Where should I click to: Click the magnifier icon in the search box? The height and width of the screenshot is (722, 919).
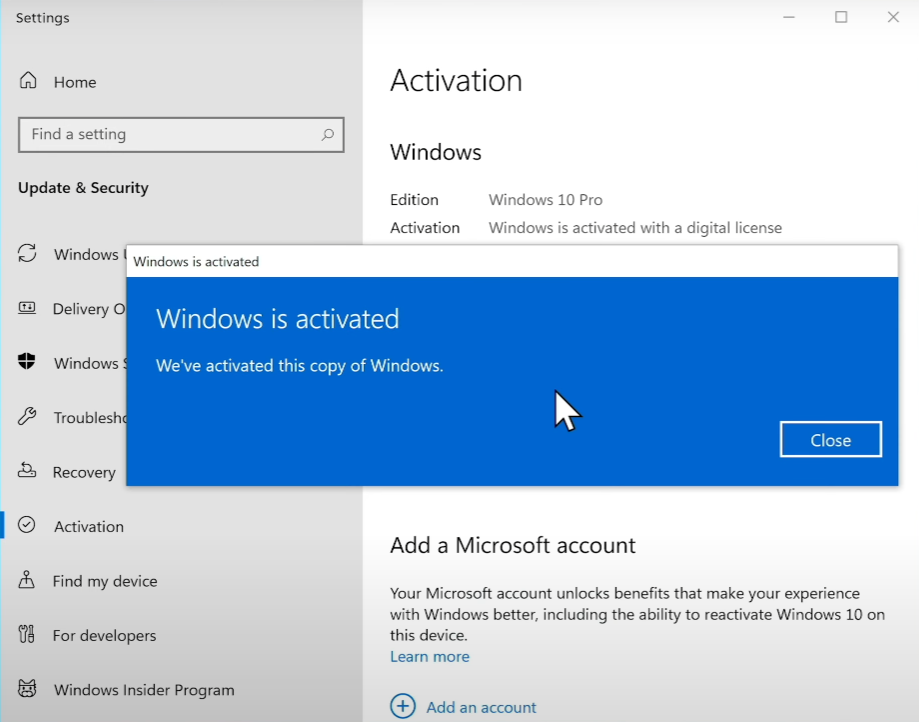327,134
